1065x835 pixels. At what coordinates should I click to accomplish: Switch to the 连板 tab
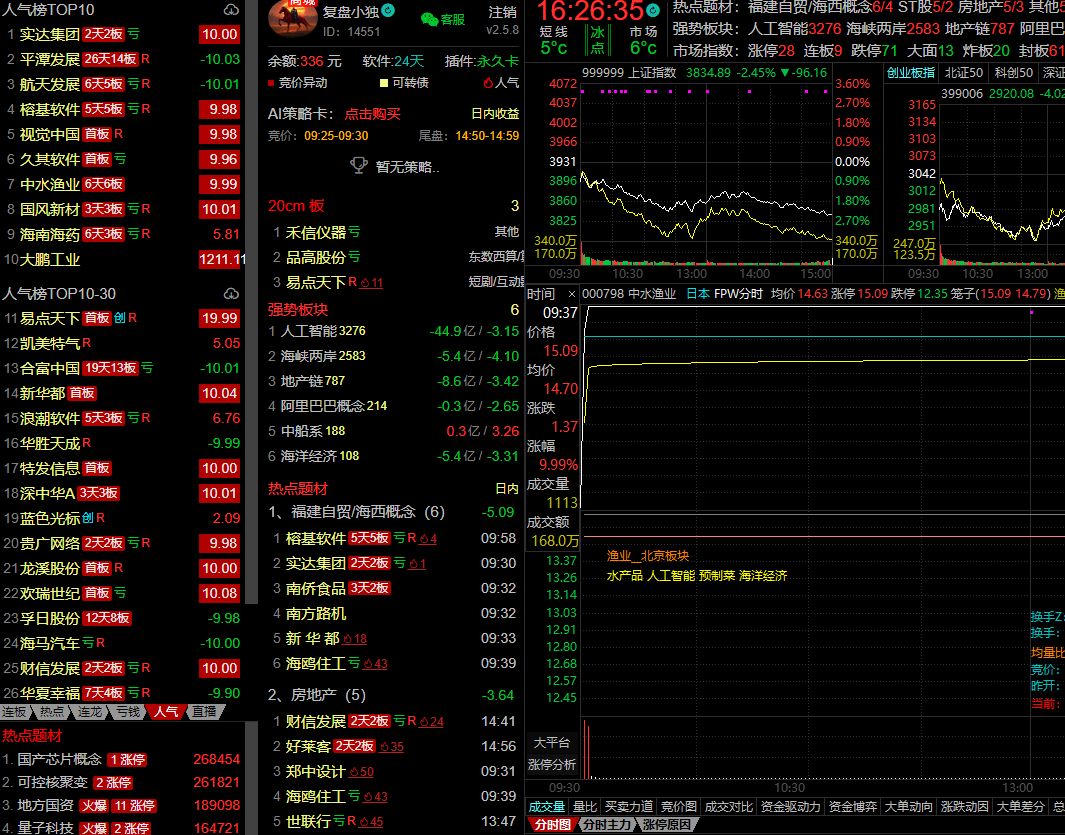[x=15, y=712]
